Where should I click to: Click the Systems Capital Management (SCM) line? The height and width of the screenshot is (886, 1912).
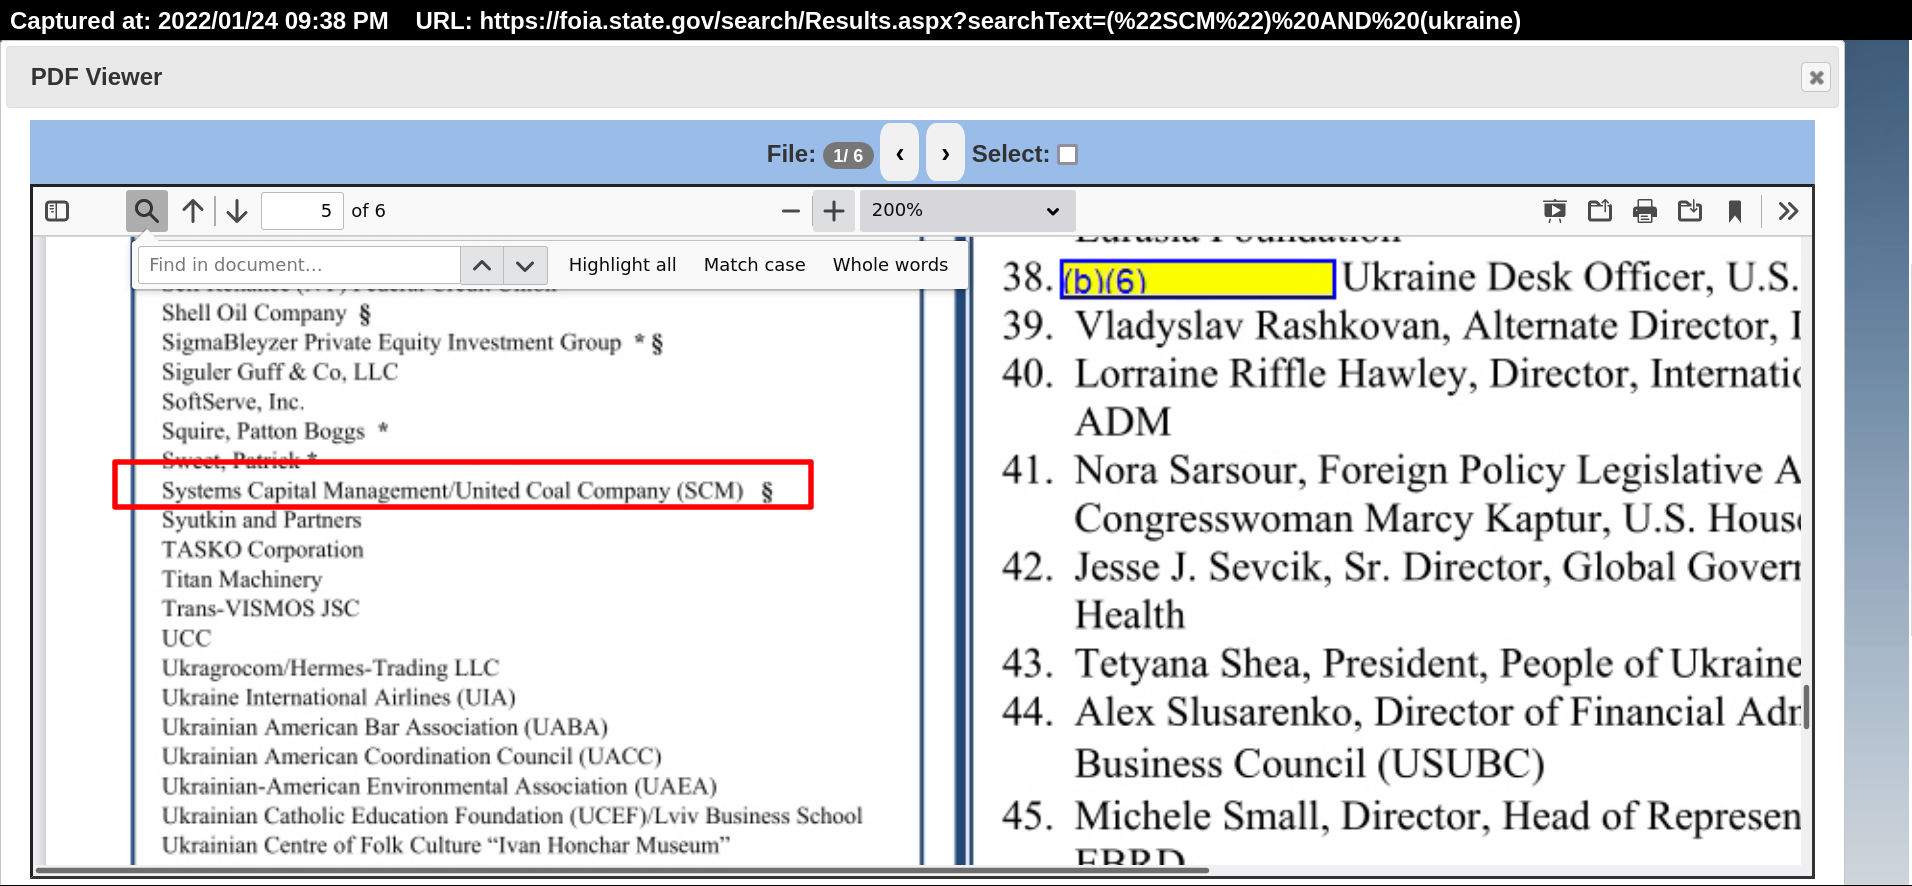click(468, 490)
